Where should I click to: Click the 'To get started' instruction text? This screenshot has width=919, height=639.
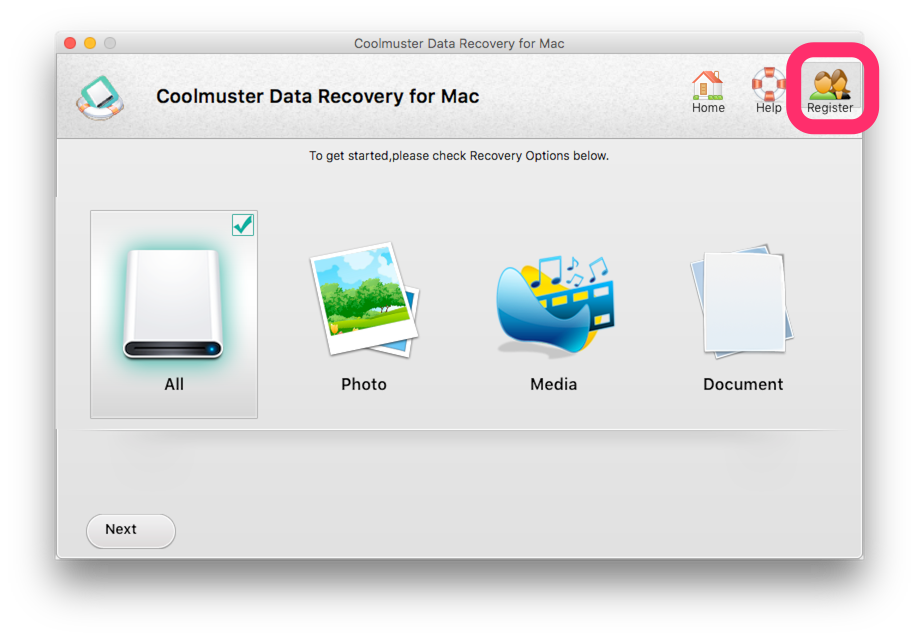coord(459,156)
